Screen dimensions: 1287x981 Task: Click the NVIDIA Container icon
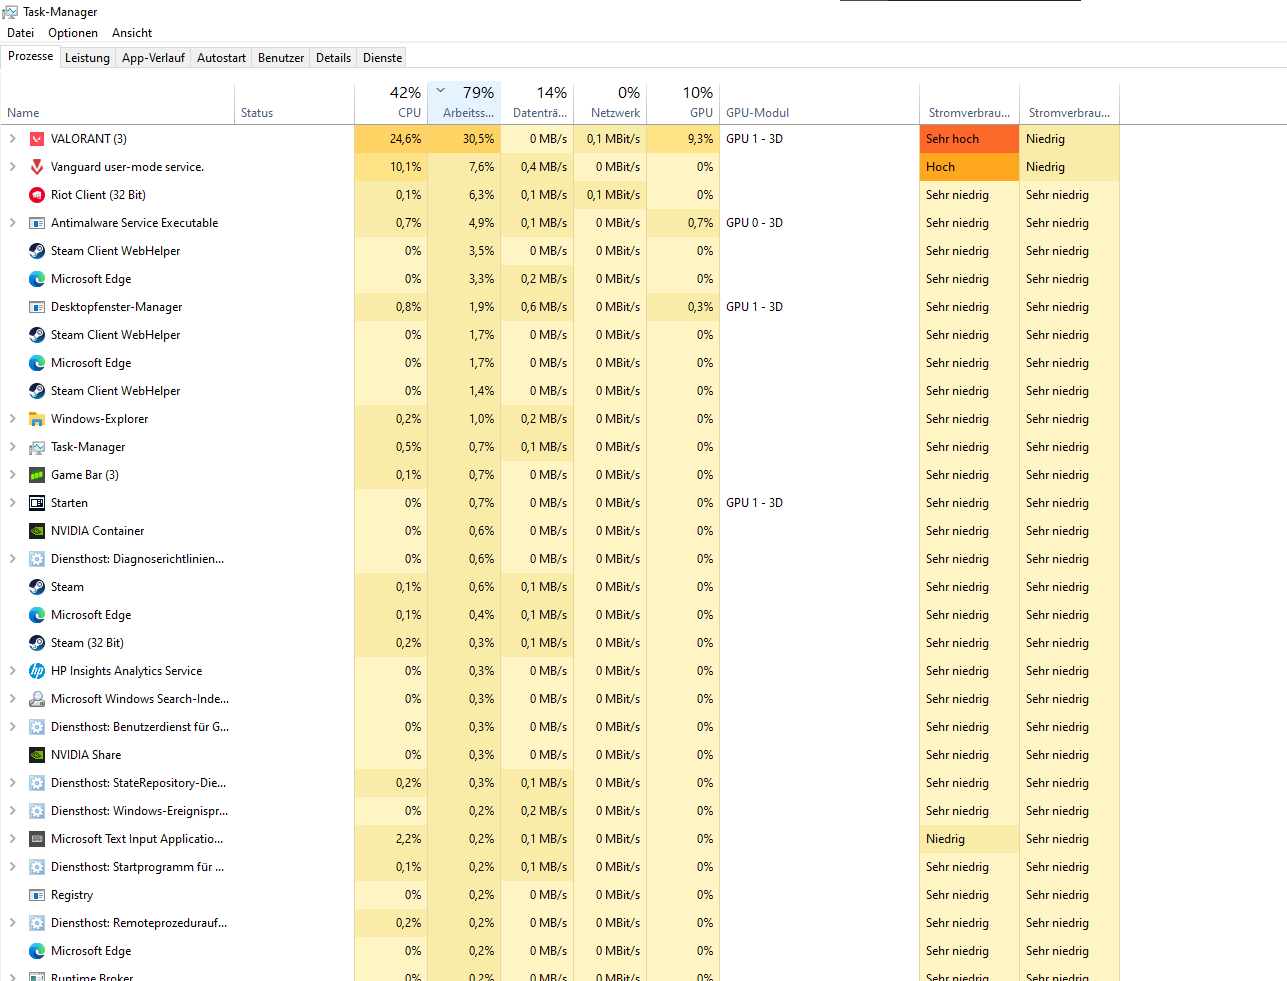[37, 531]
